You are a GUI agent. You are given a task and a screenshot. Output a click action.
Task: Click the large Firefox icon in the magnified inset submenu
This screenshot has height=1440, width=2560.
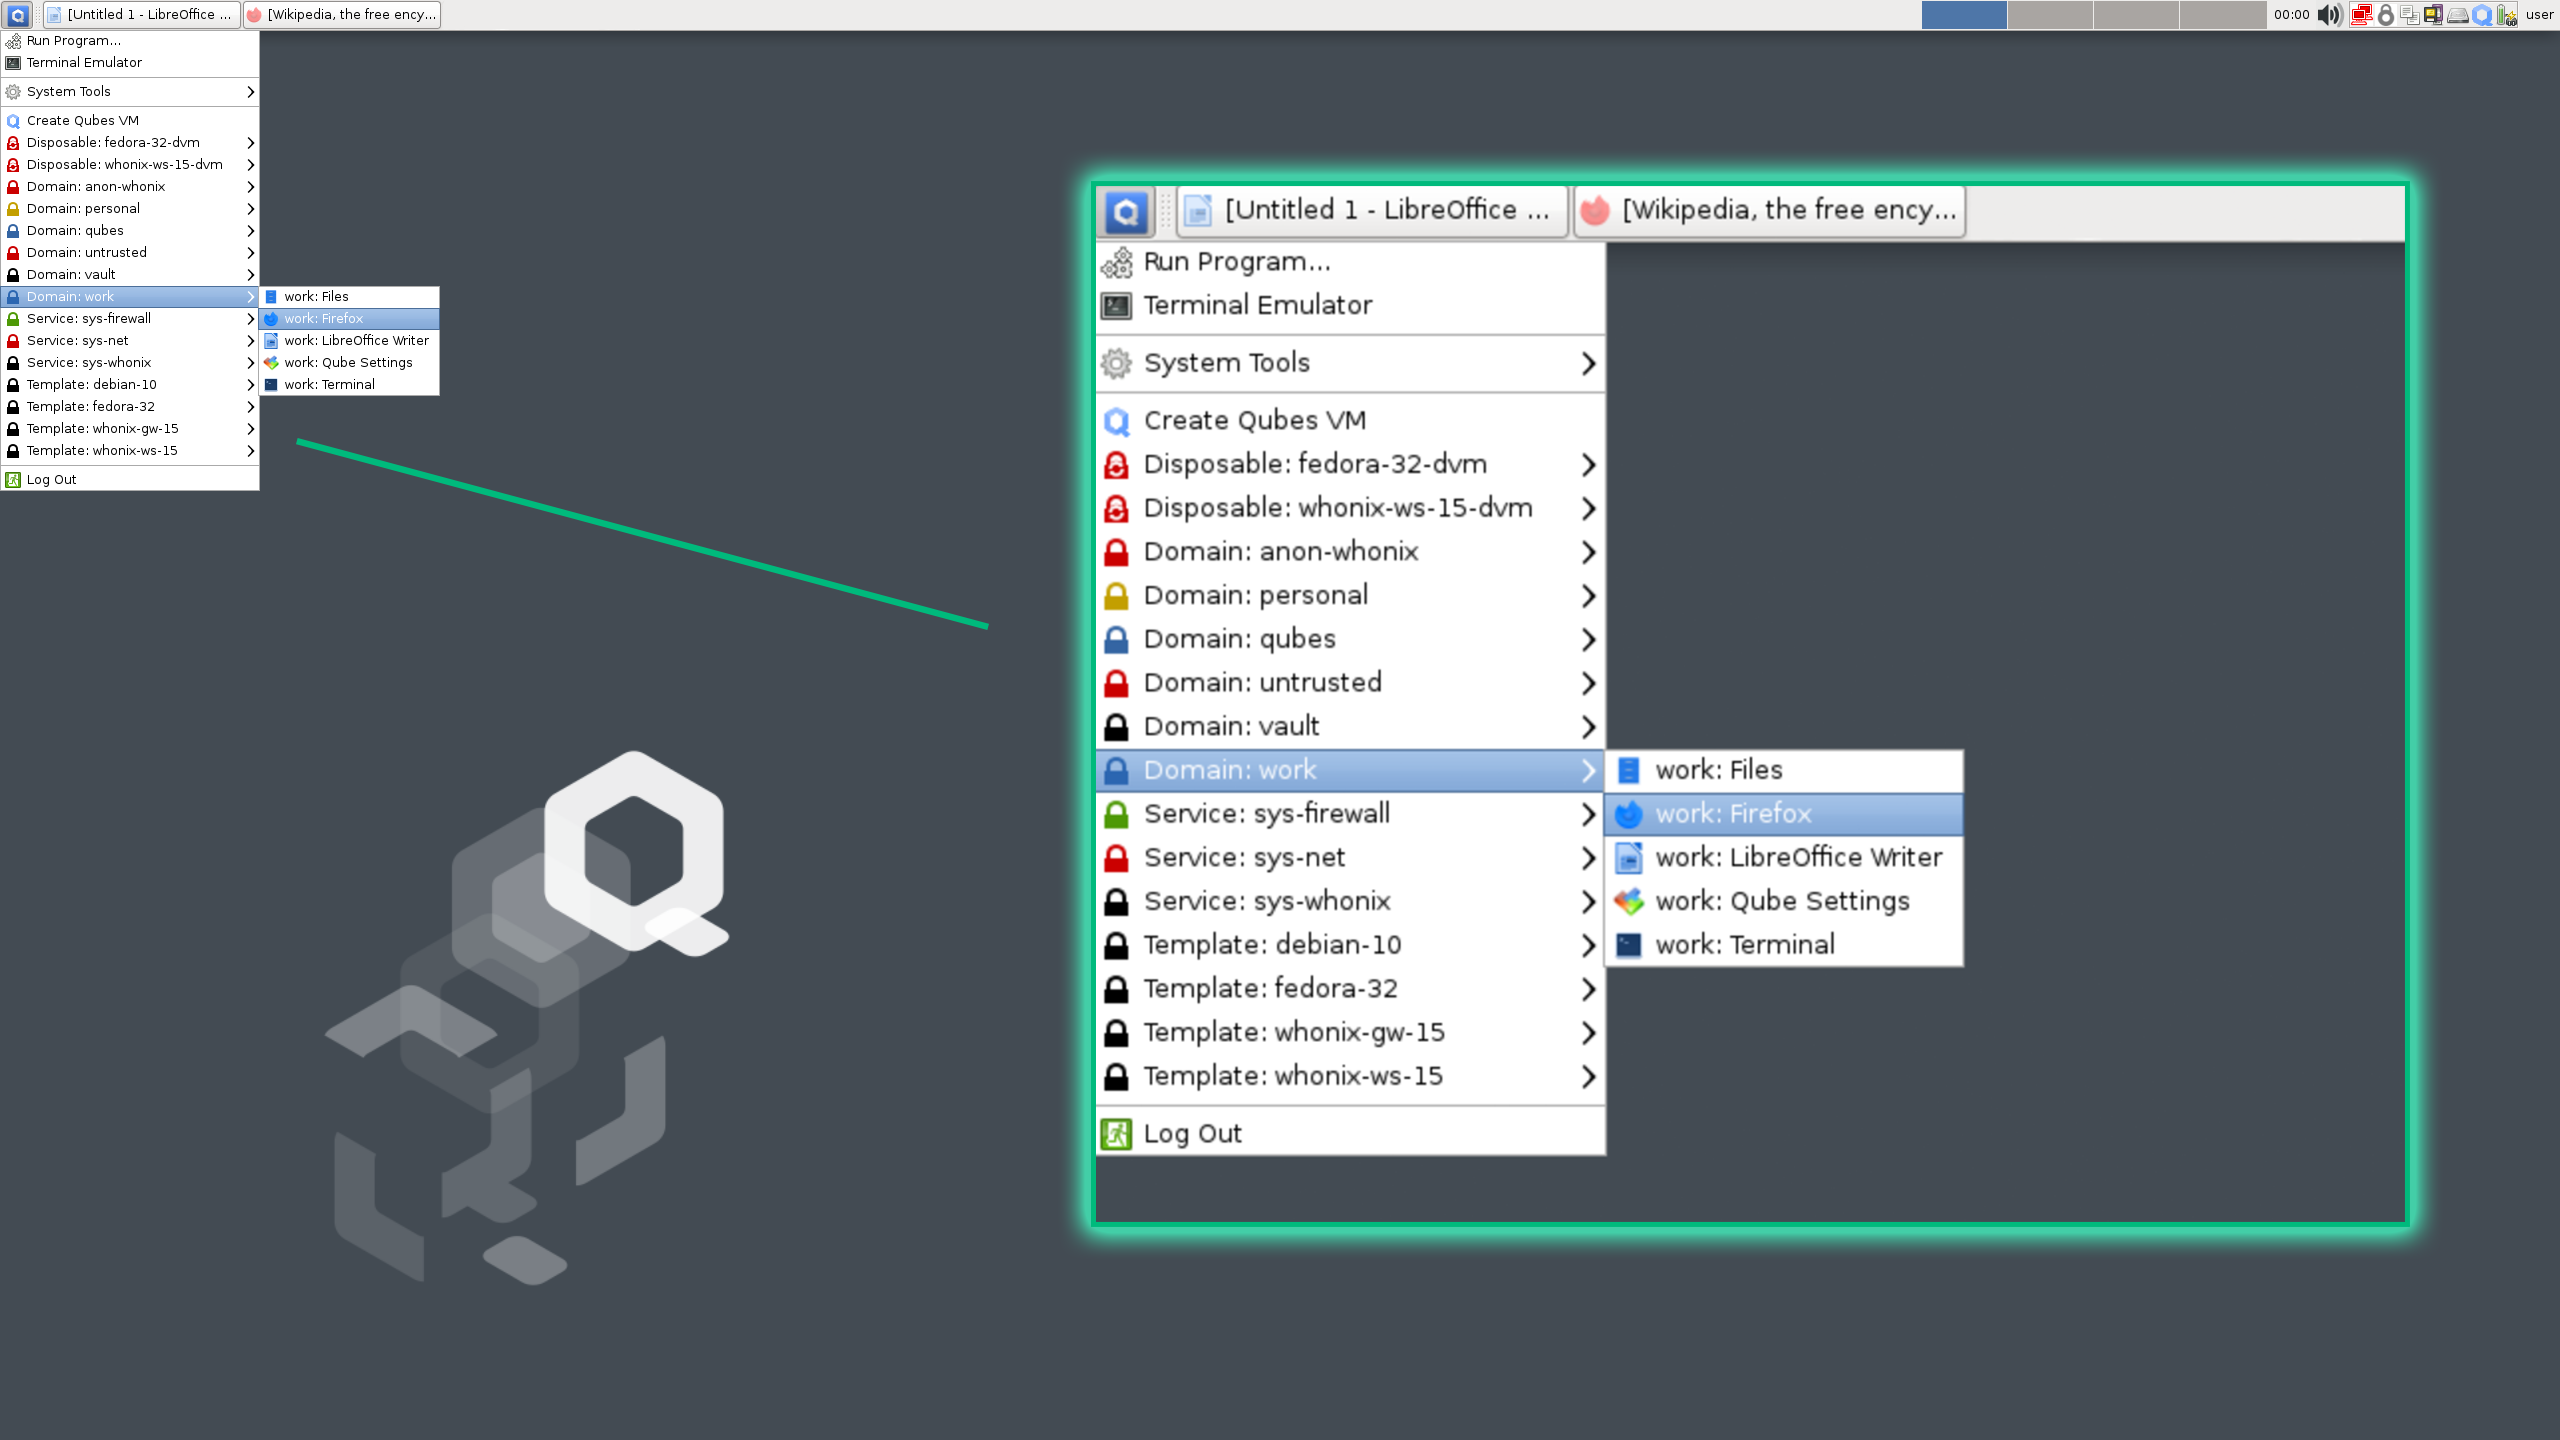click(x=1629, y=814)
